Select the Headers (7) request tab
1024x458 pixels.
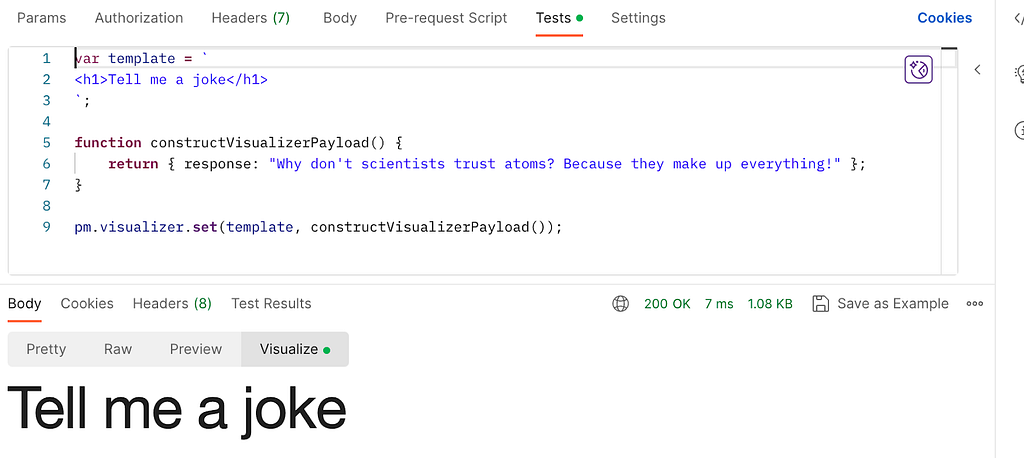pyautogui.click(x=251, y=18)
